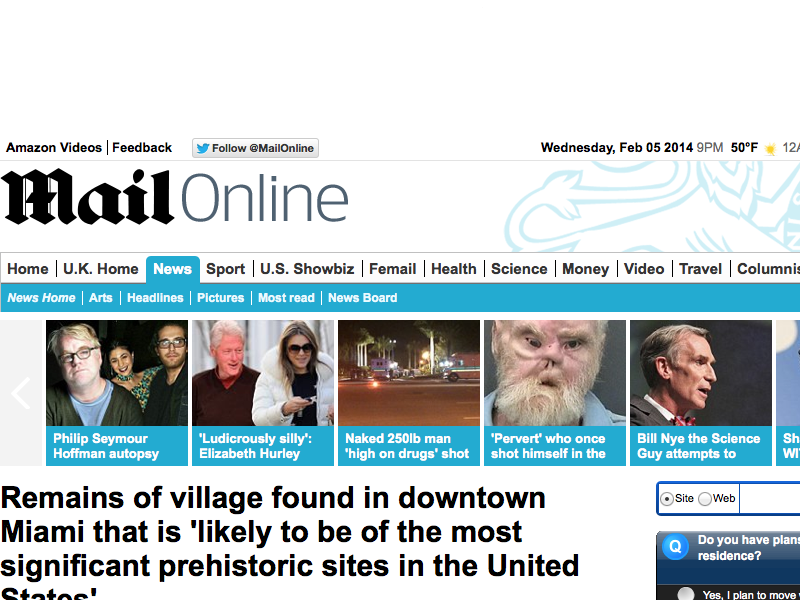The height and width of the screenshot is (600, 800).
Task: Open Philip Seymour Hoffman autopsy story
Action: 117,393
